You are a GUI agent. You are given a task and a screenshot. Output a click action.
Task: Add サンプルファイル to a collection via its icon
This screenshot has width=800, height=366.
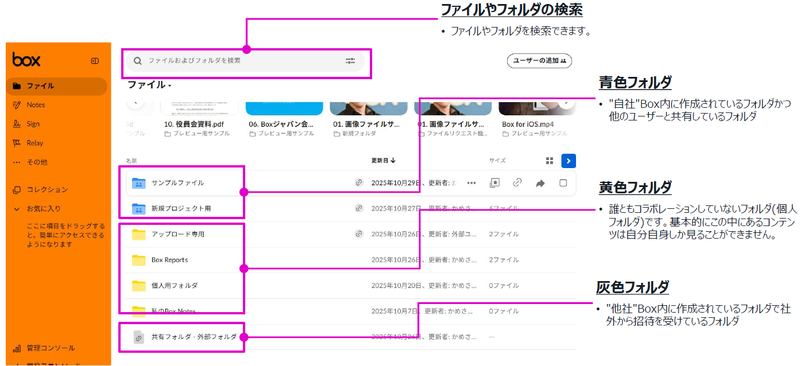(493, 183)
